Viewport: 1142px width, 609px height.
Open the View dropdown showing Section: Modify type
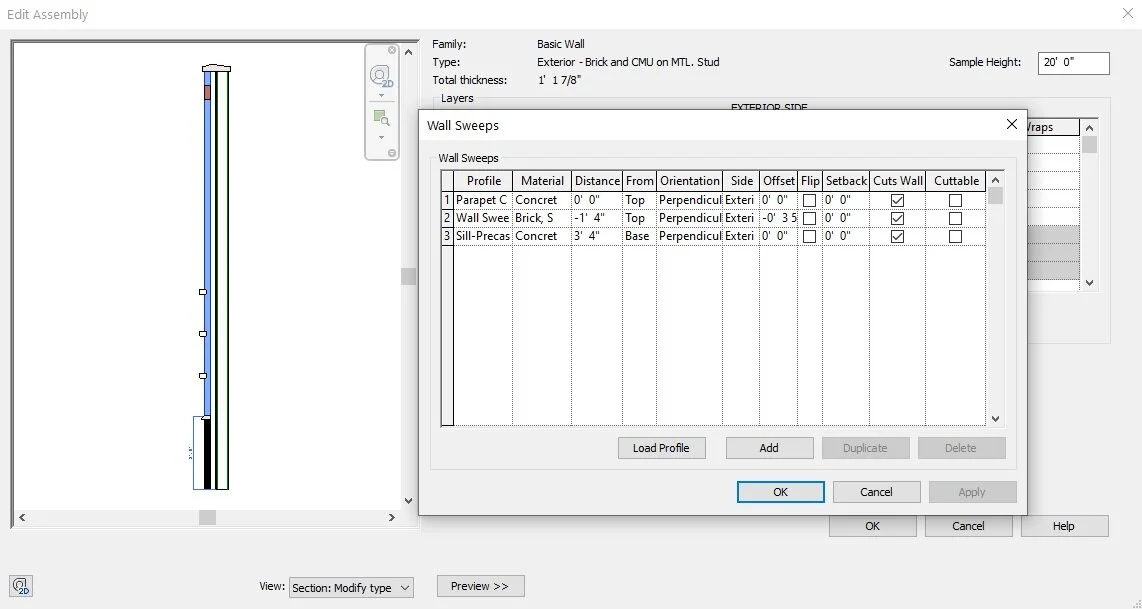351,587
